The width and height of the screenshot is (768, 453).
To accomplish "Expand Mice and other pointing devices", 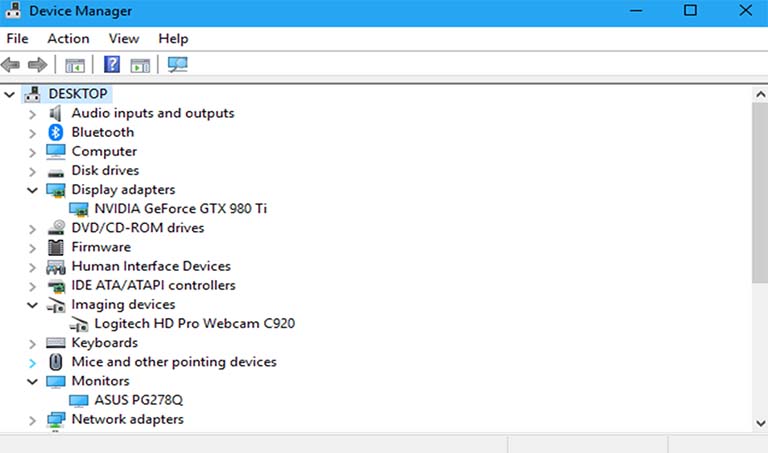I will coord(32,363).
